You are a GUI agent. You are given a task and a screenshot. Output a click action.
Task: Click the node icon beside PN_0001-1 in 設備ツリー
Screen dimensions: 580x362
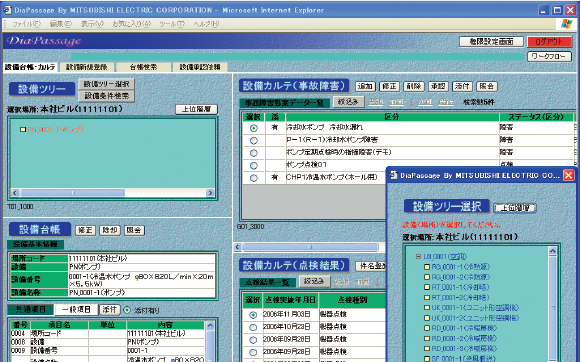[23, 130]
